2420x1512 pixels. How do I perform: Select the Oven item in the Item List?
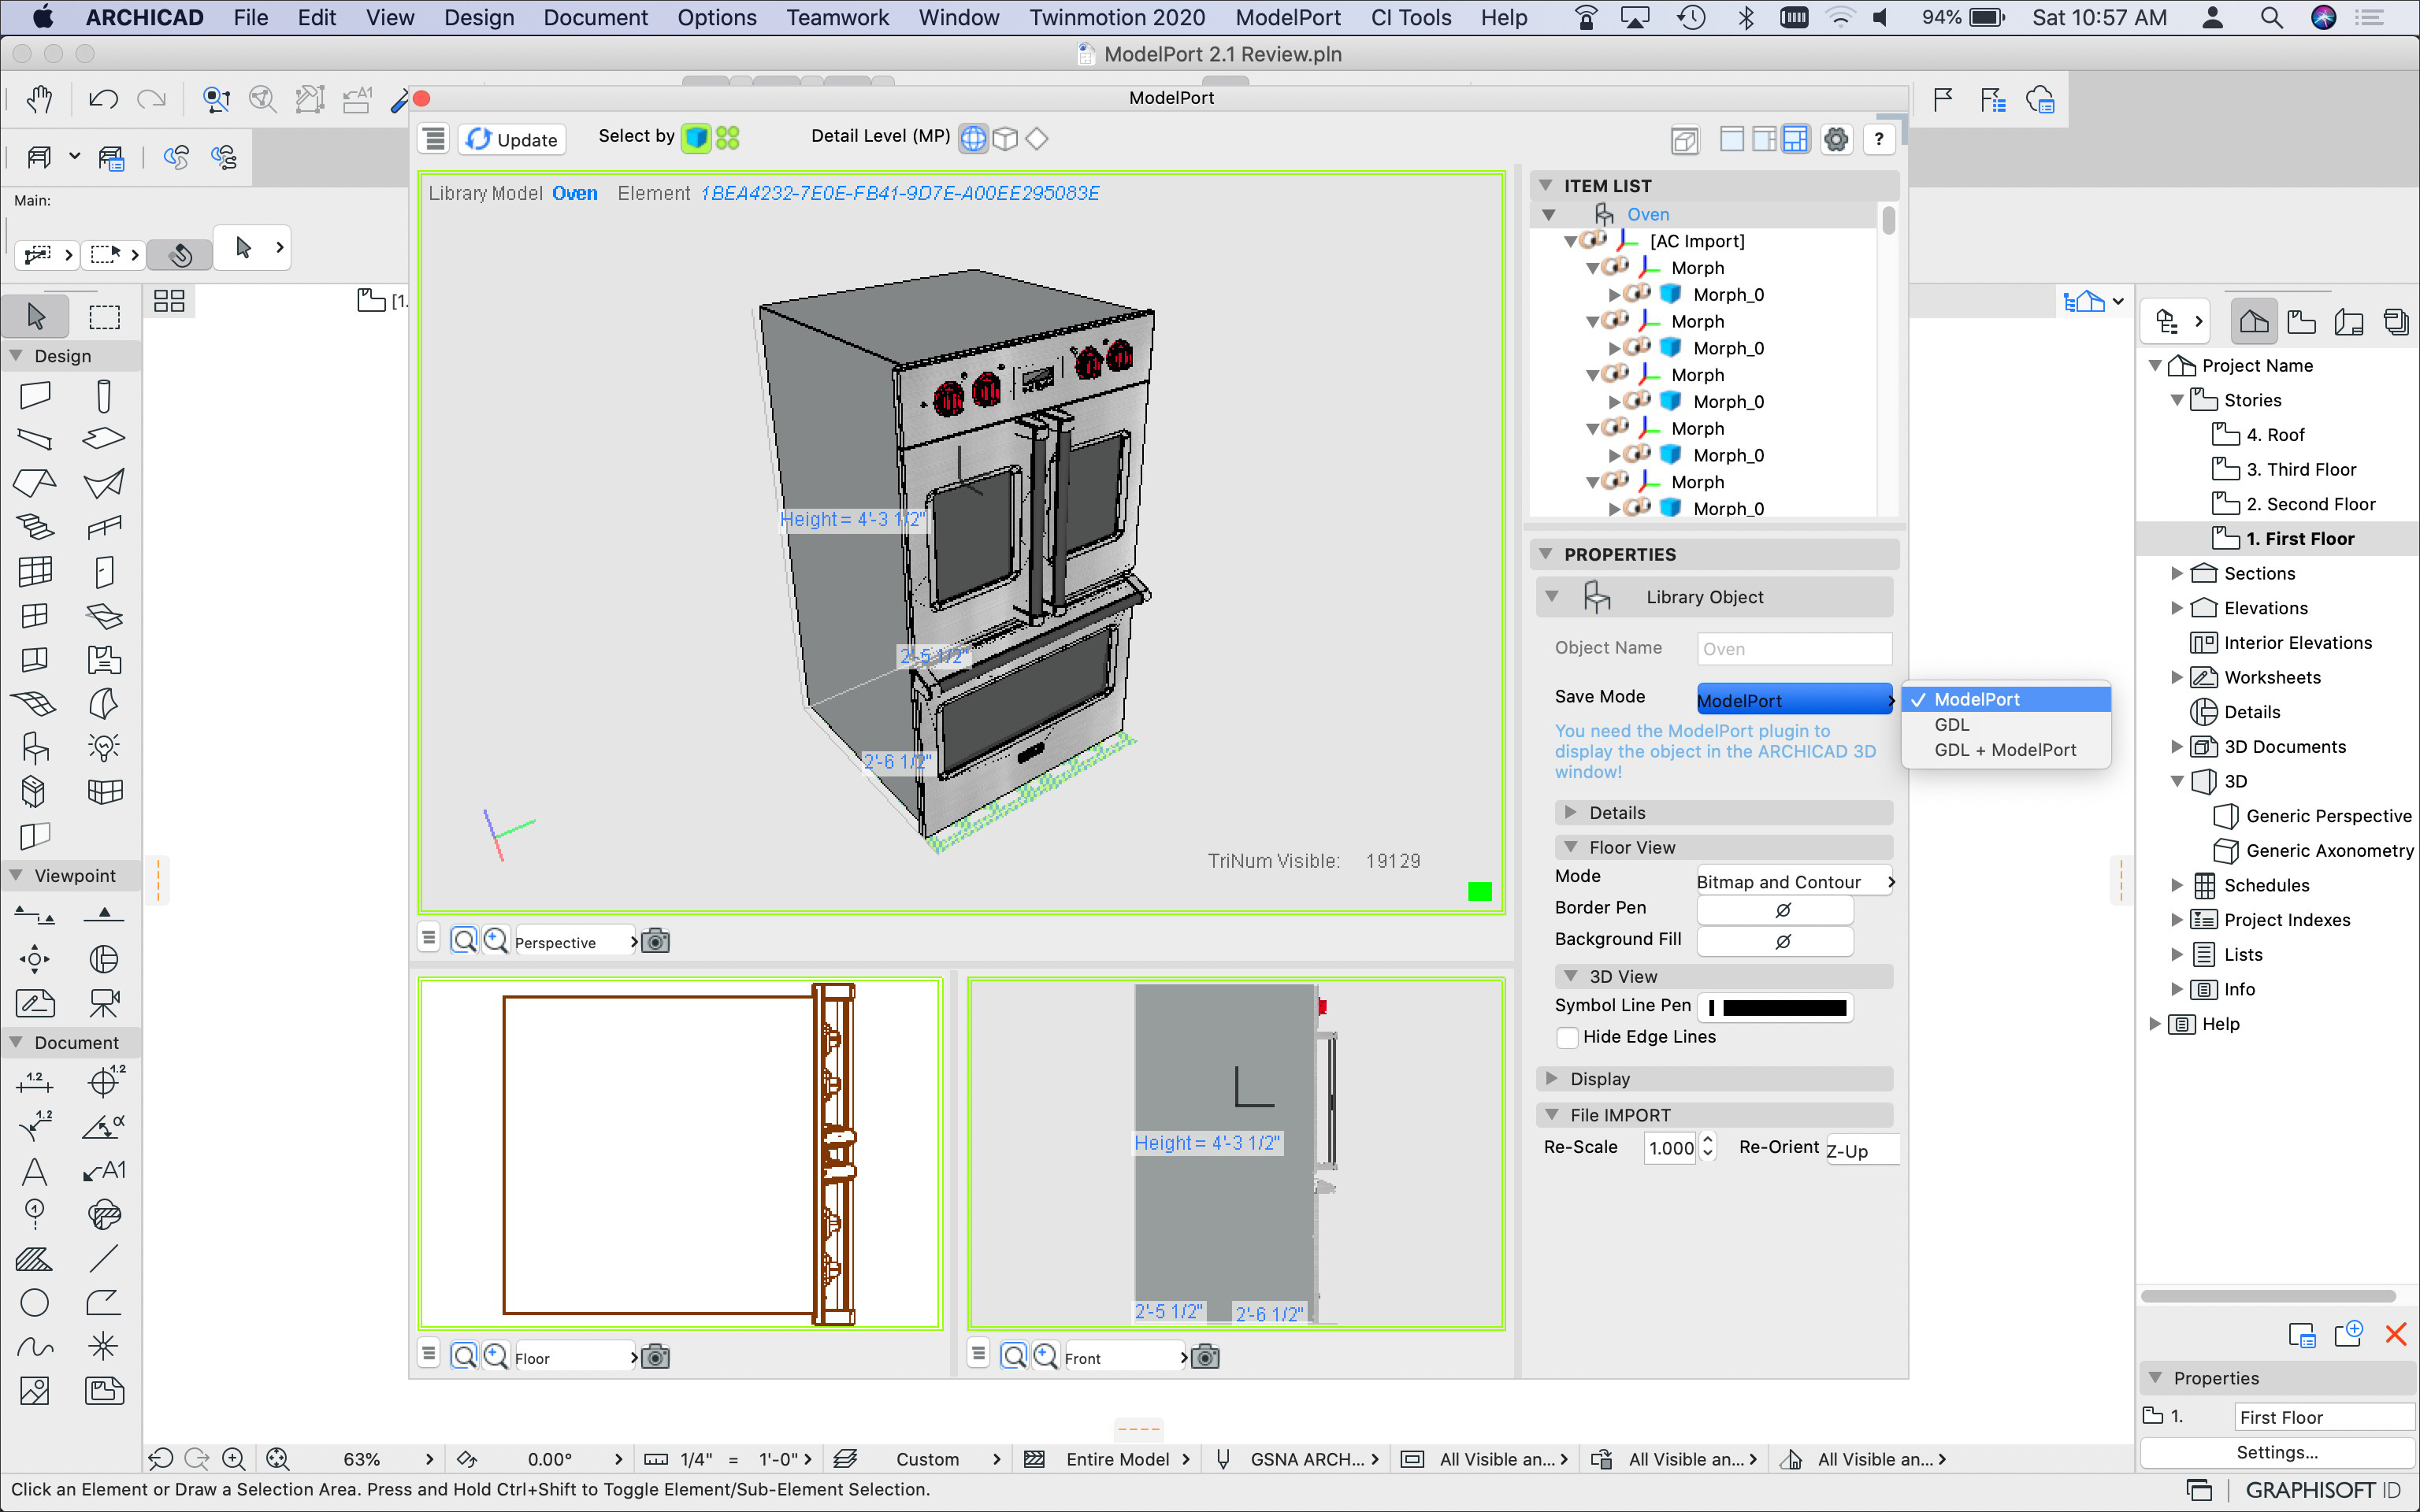click(1647, 214)
